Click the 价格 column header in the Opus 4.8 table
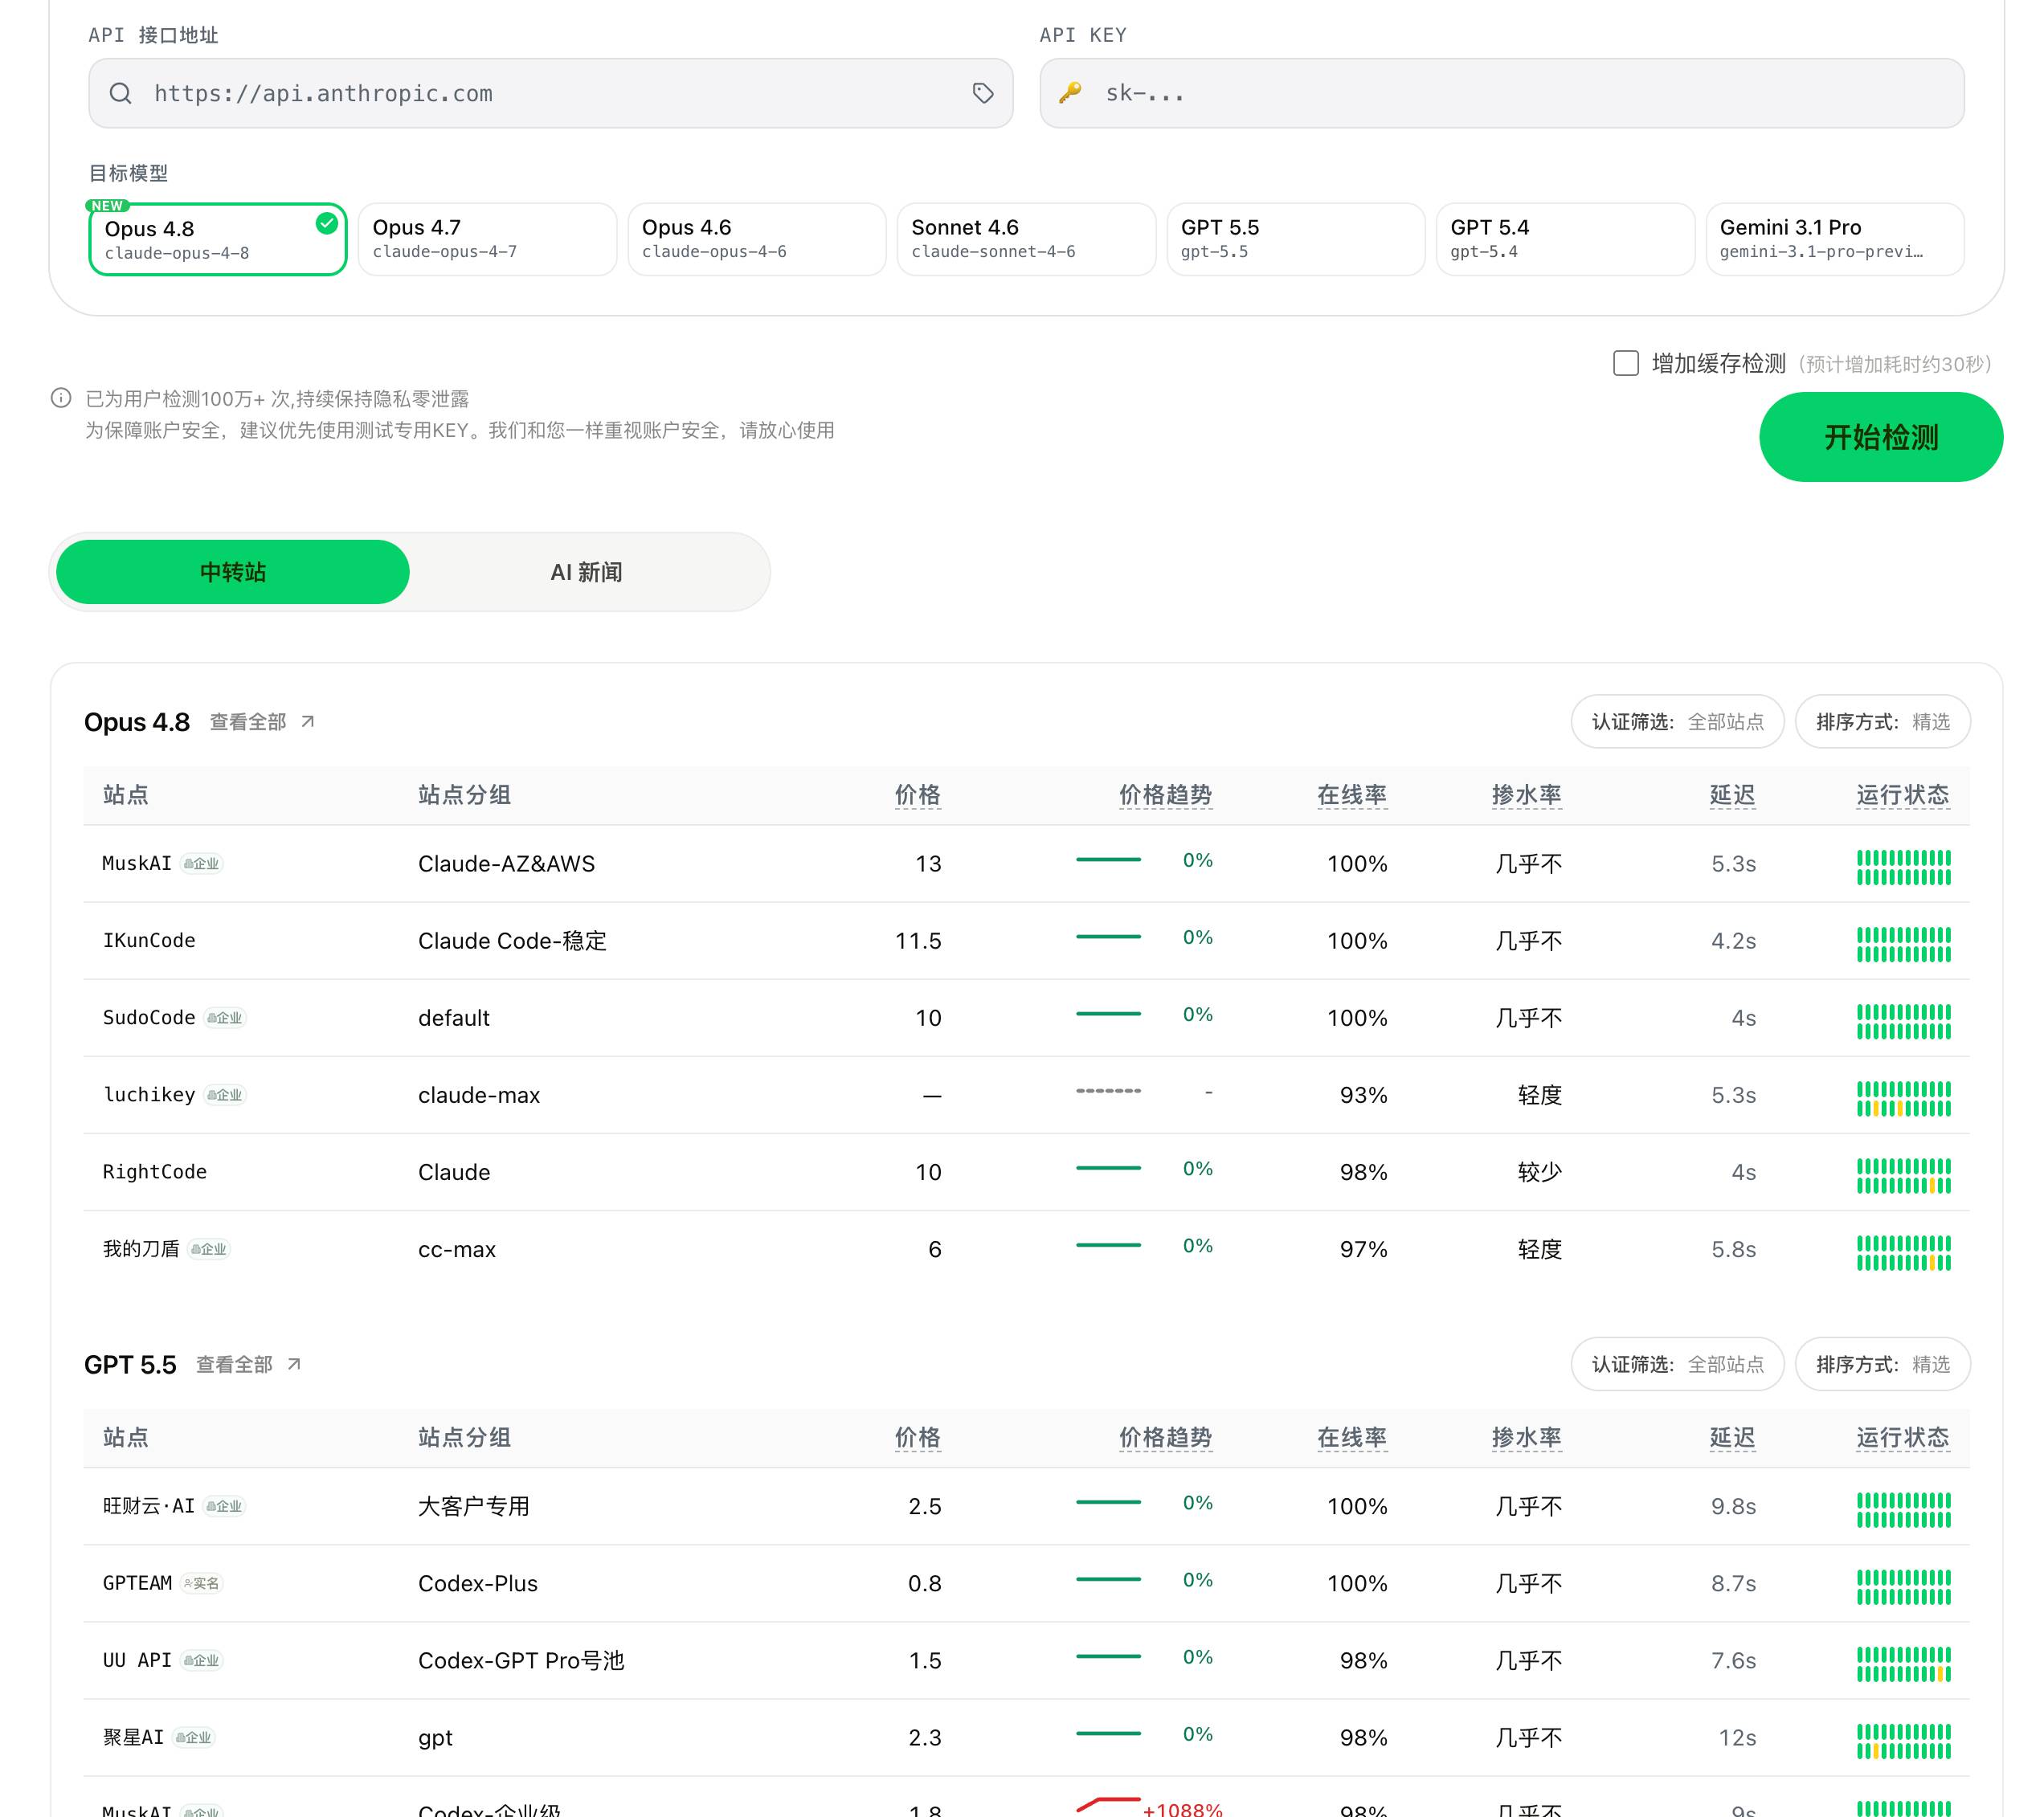 point(918,795)
